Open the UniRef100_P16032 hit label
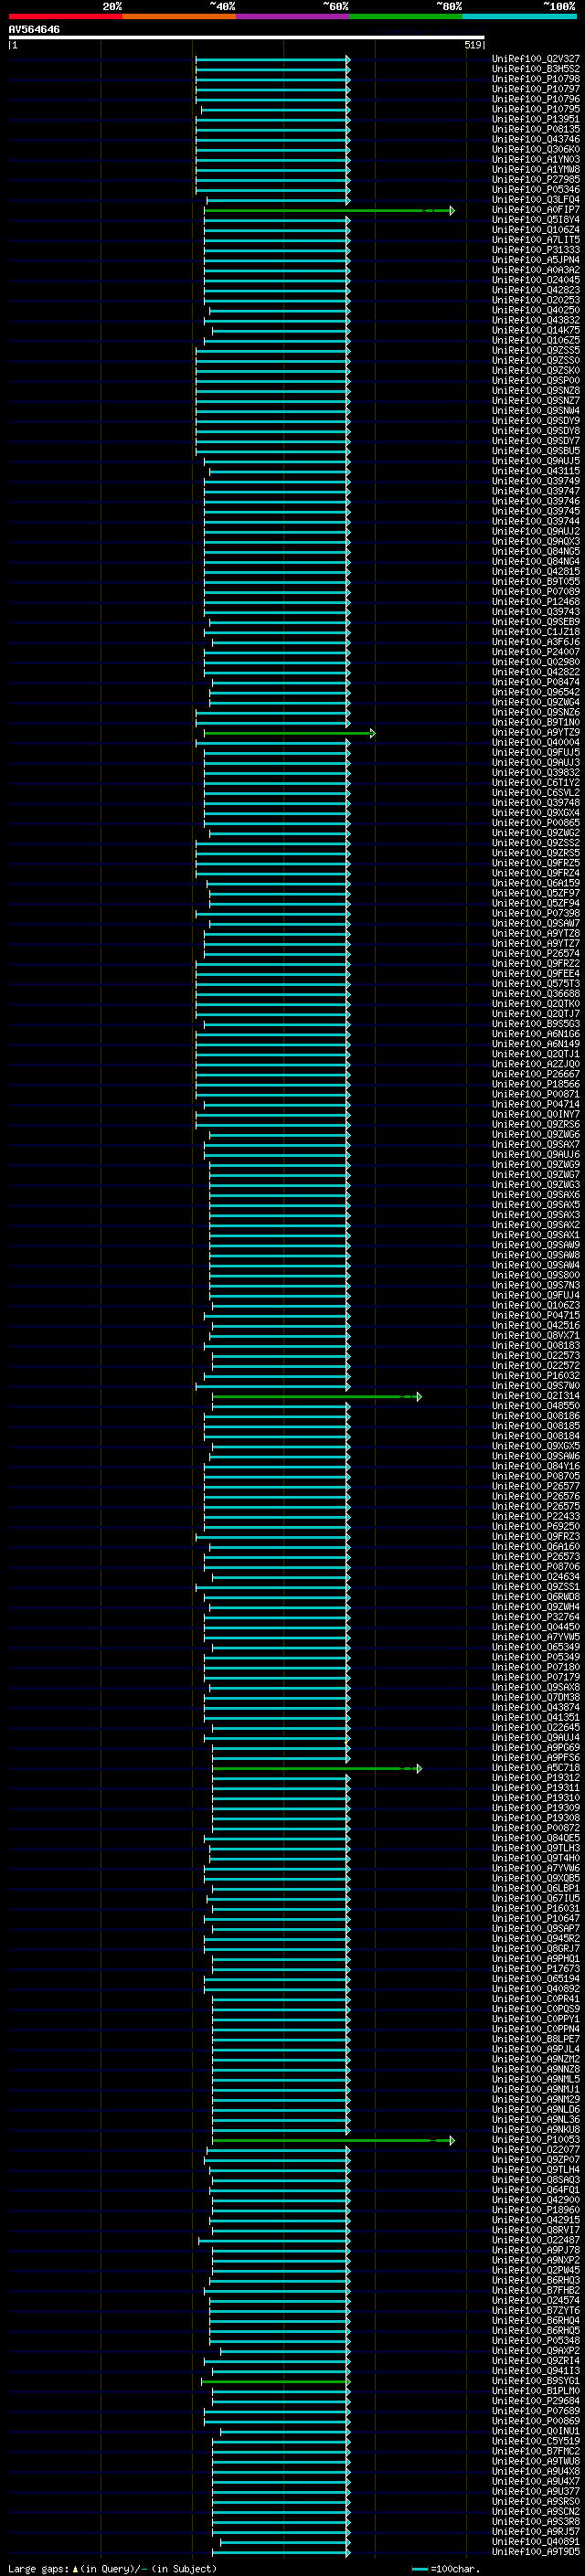The width and height of the screenshot is (585, 2576). coord(535,1375)
